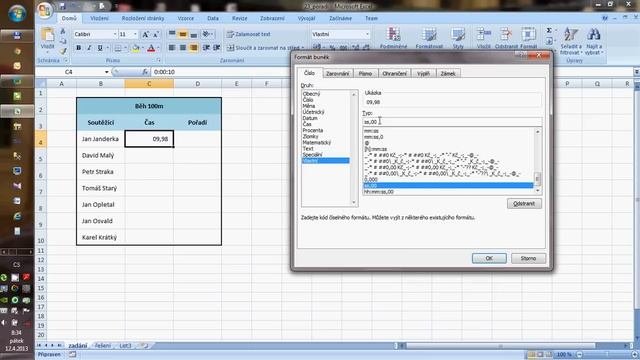Screen dimensions: 640x360
Task: Toggle Italic formatting
Action: 89,48
